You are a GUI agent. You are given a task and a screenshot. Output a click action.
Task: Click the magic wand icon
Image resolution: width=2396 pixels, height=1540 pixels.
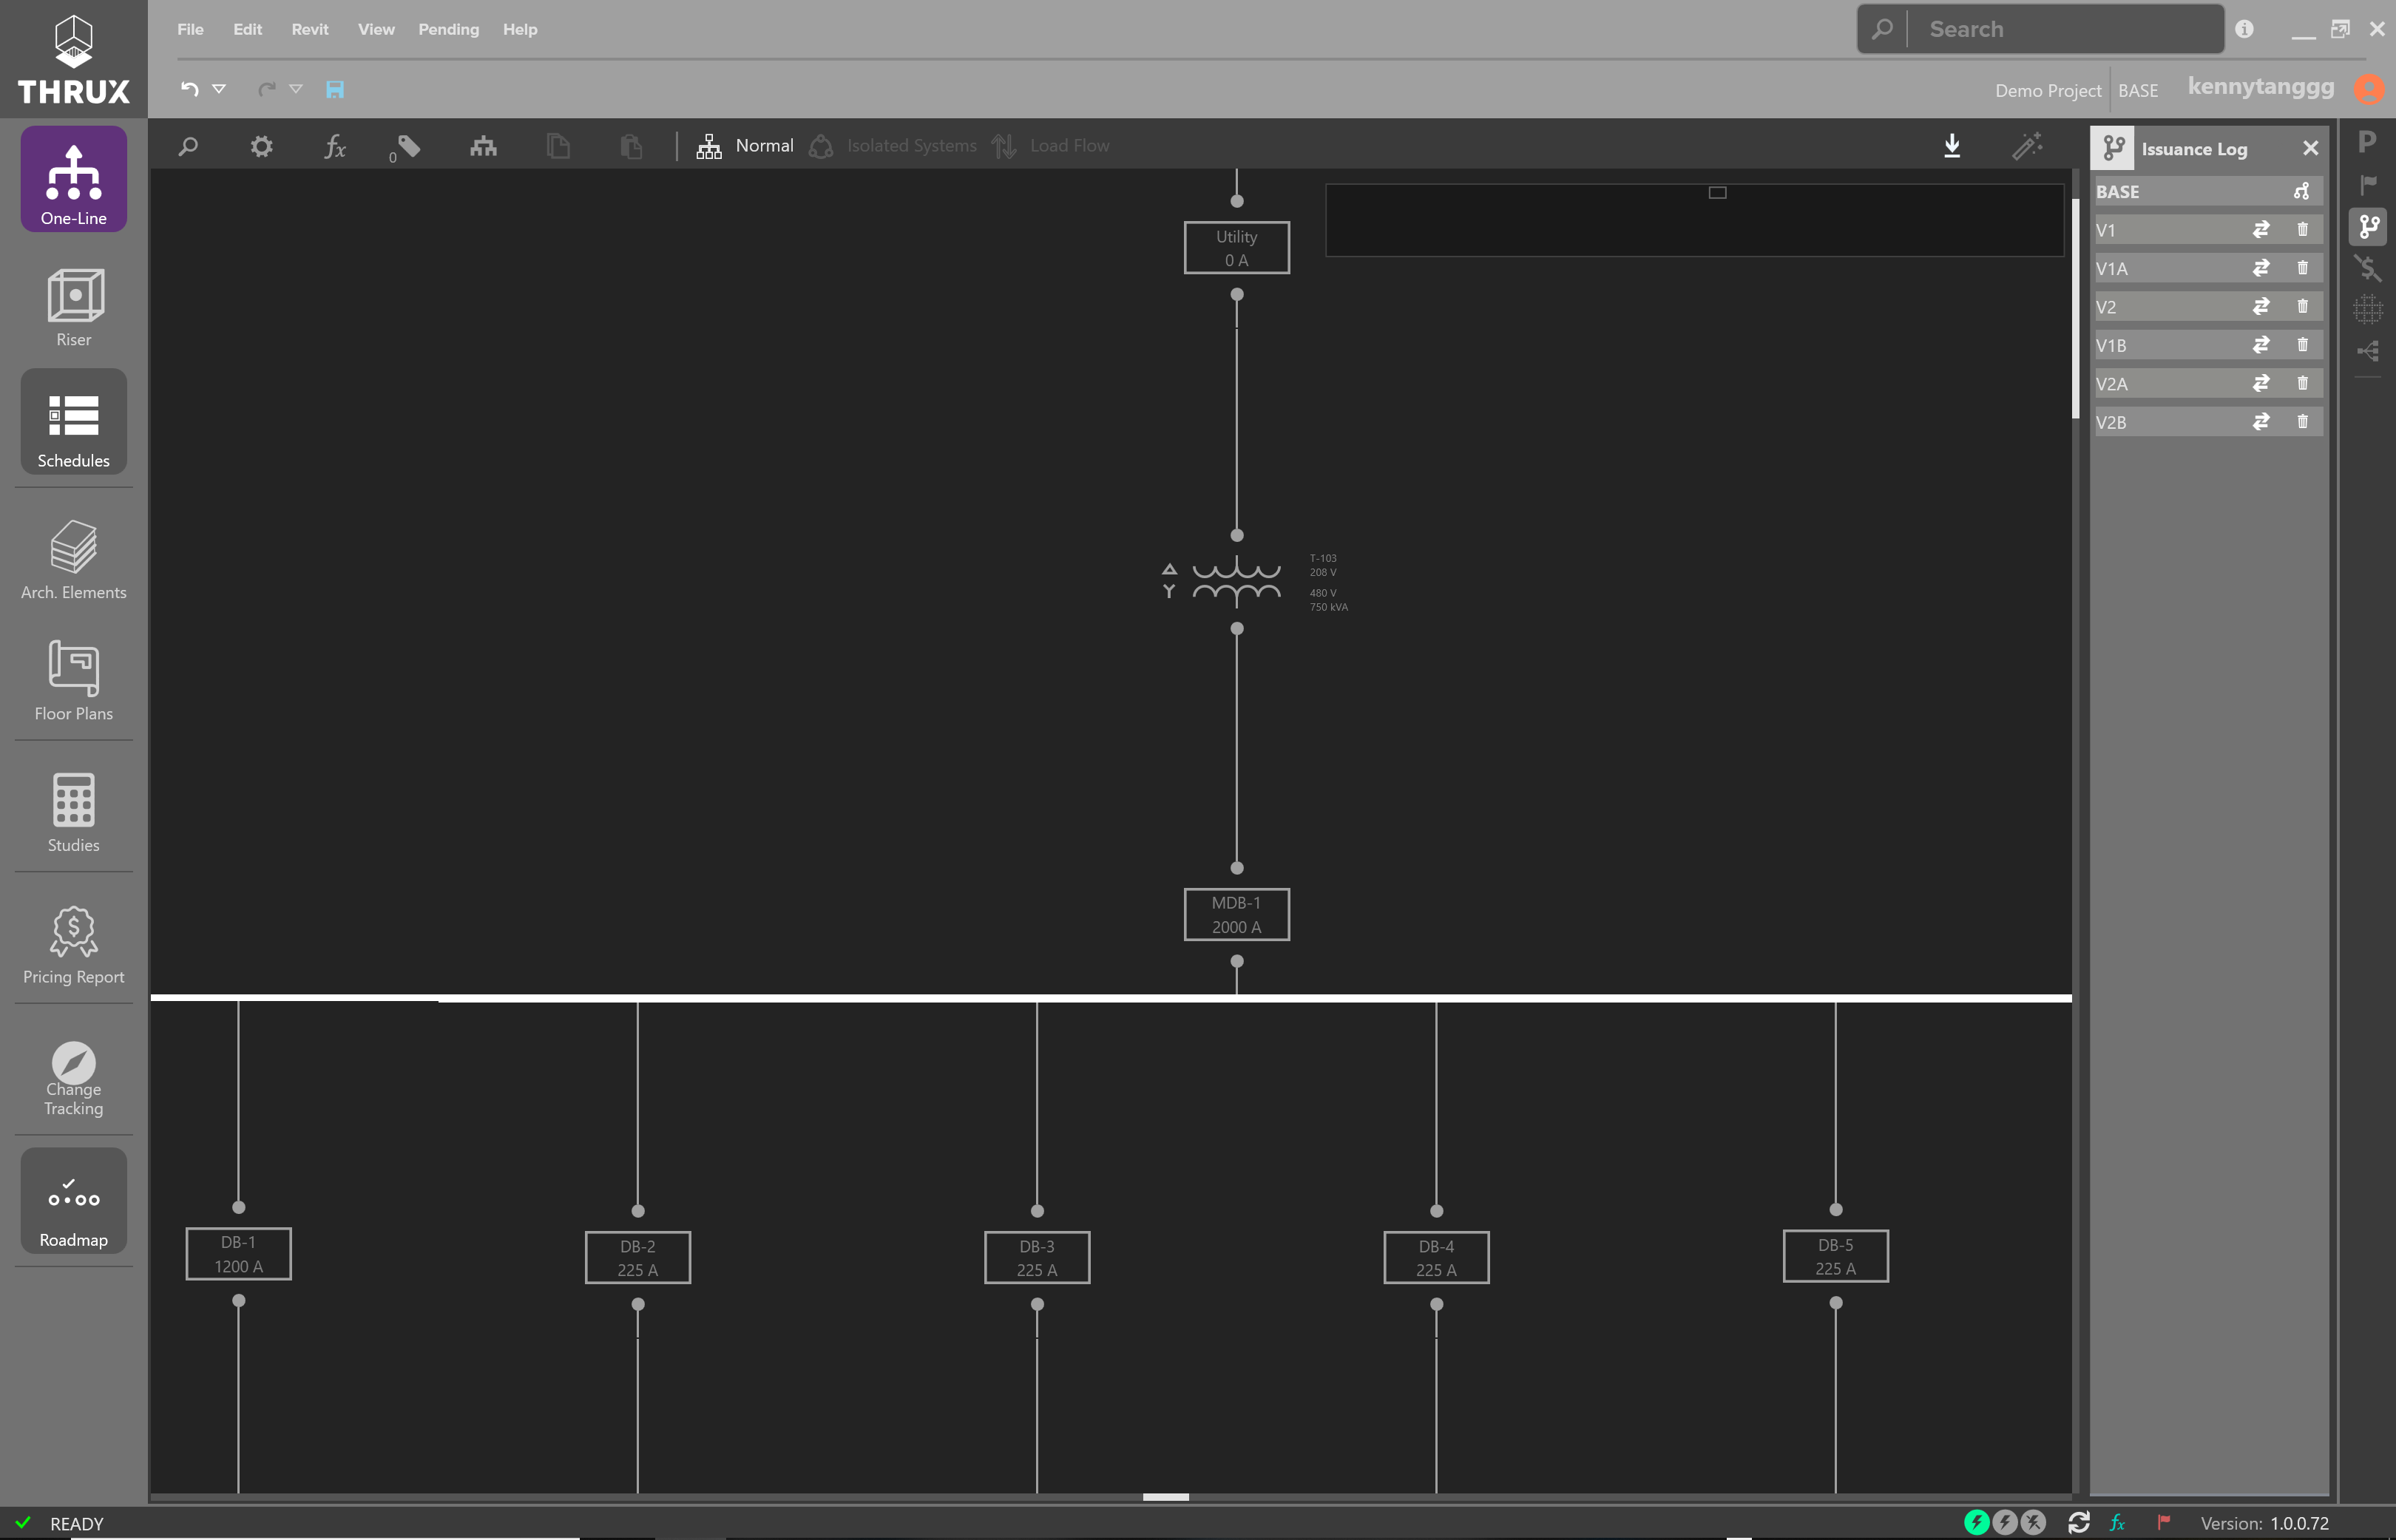pos(2027,146)
